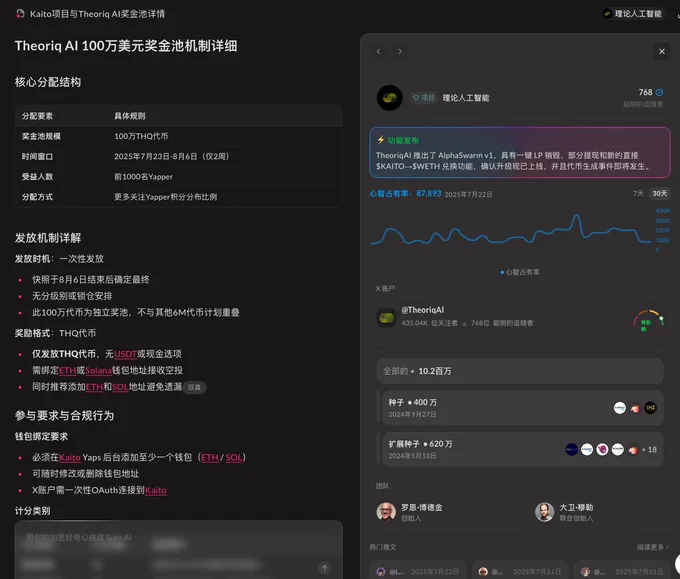Go back with left chevron in panel
Viewport: 680px width, 579px height.
click(x=379, y=52)
